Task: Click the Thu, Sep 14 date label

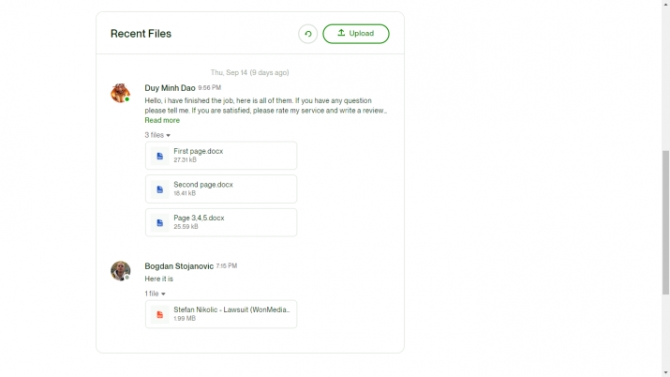Action: [x=250, y=73]
